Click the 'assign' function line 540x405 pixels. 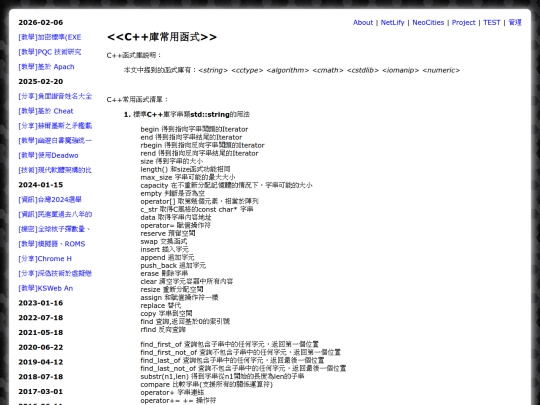coord(179,298)
